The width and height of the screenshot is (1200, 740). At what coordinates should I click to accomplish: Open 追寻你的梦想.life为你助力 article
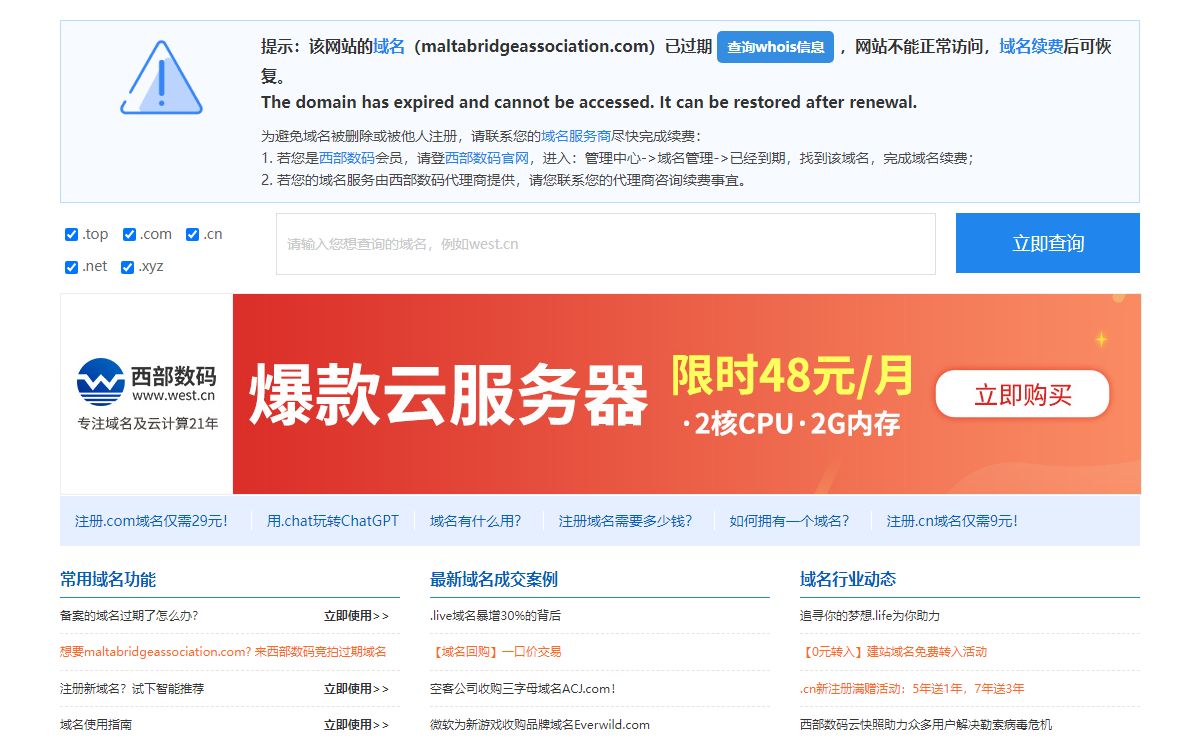870,616
